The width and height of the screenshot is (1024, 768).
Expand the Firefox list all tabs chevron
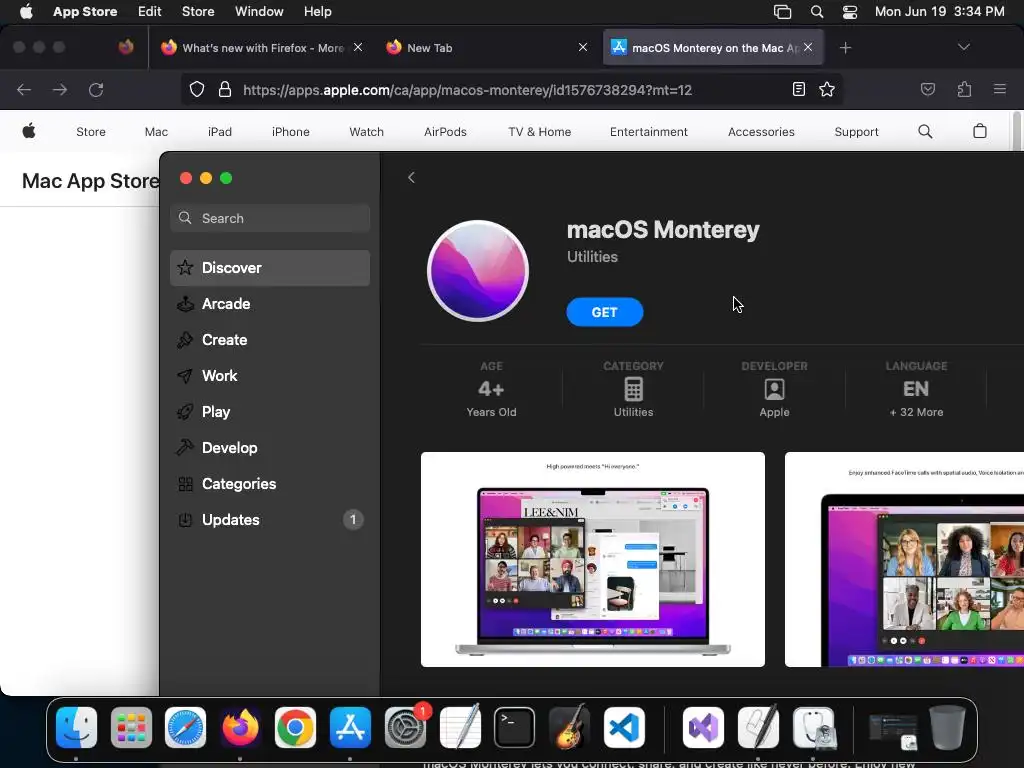[x=963, y=47]
